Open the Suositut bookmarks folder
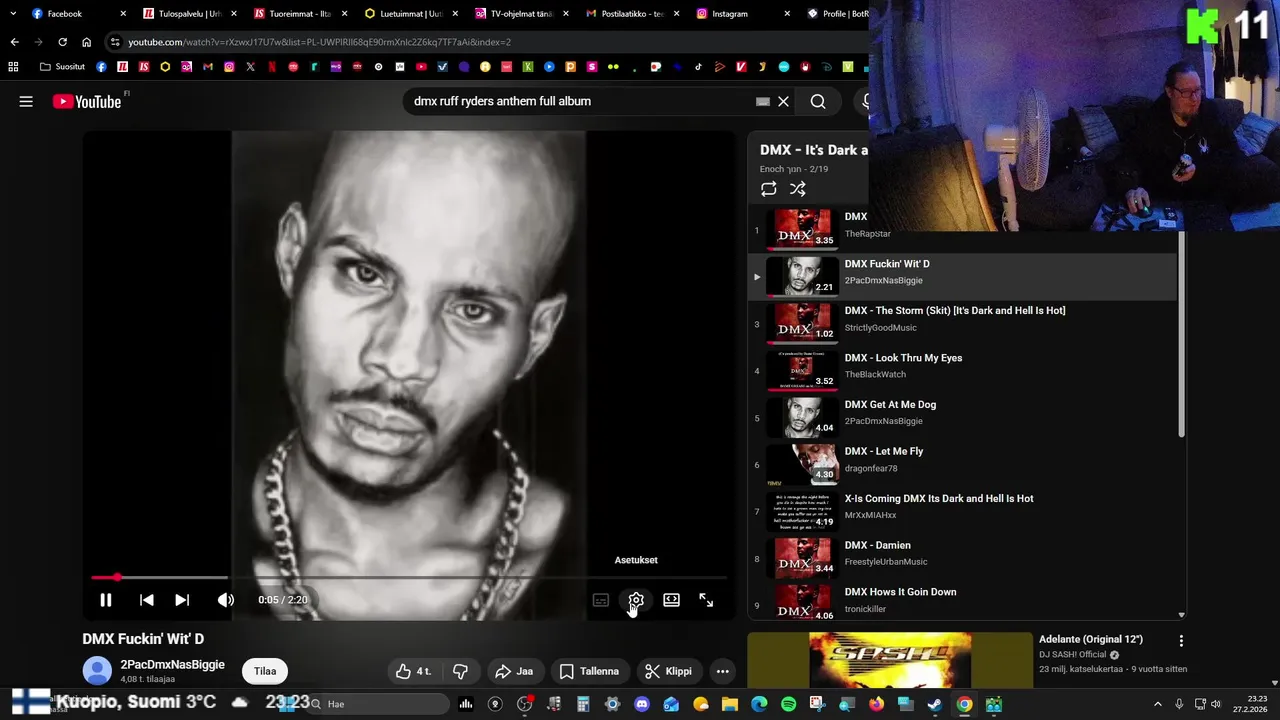 (x=62, y=67)
